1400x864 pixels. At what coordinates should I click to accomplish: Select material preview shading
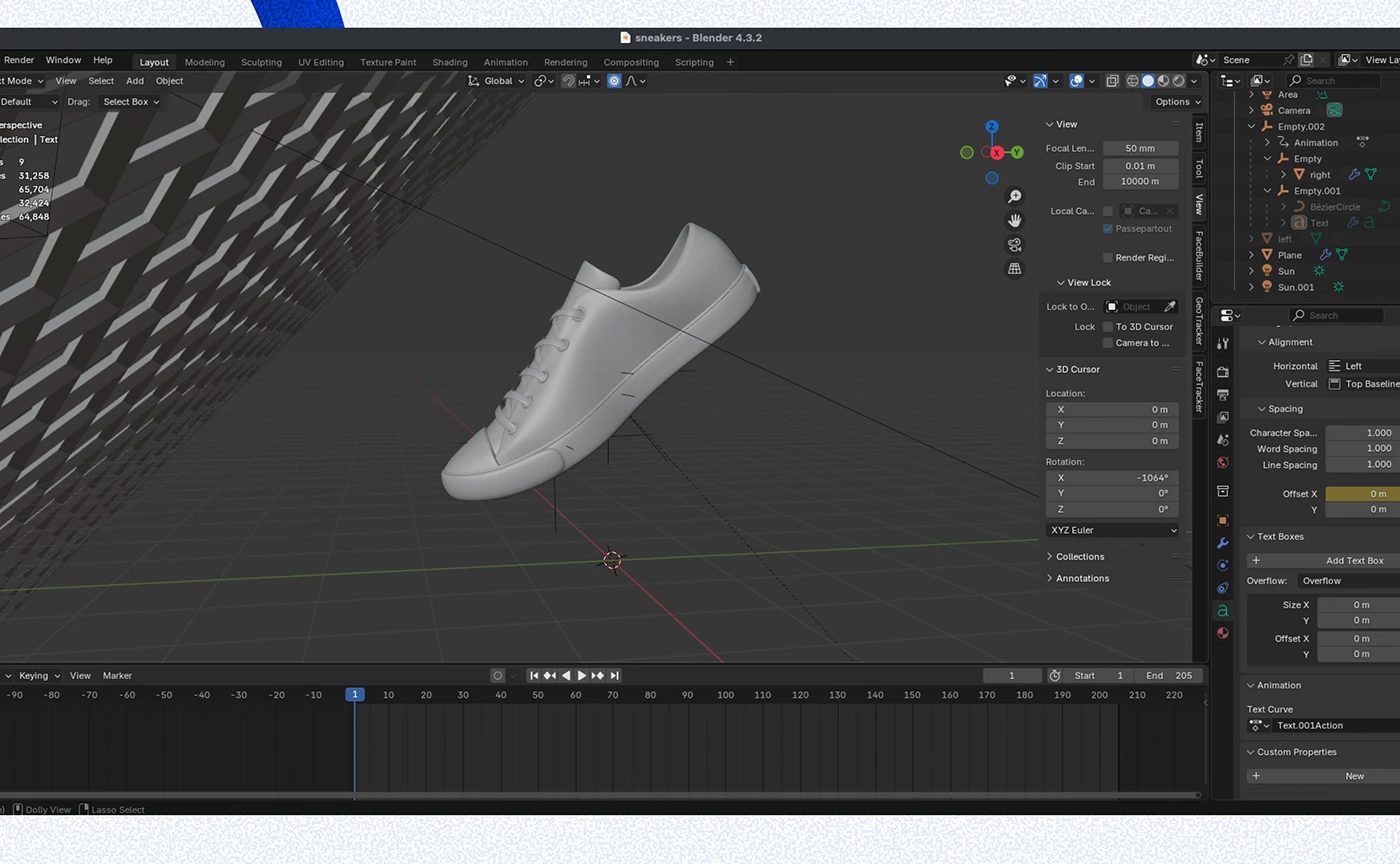pyautogui.click(x=1163, y=81)
